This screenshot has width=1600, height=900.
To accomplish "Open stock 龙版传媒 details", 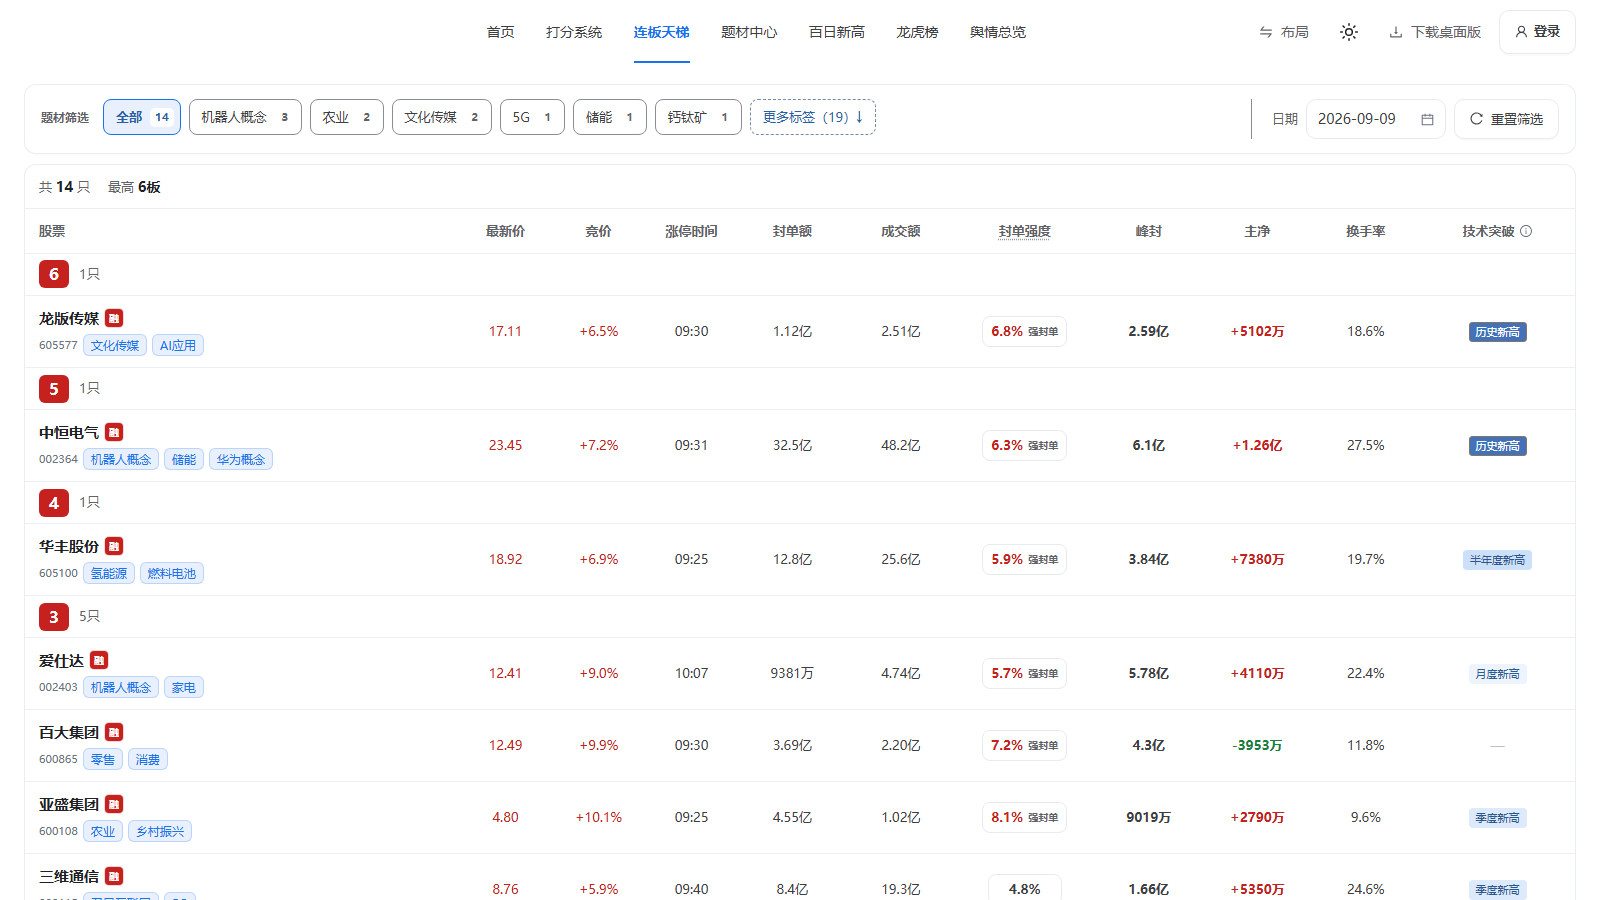I will click(x=69, y=318).
